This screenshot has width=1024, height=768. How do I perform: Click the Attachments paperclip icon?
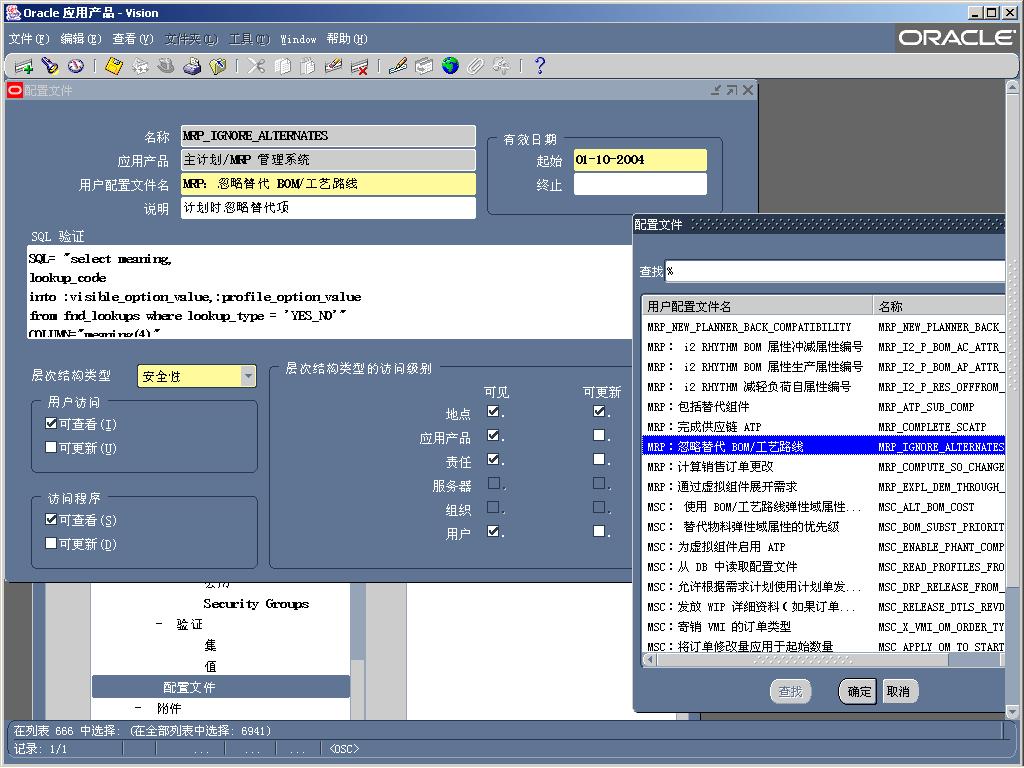pyautogui.click(x=475, y=66)
